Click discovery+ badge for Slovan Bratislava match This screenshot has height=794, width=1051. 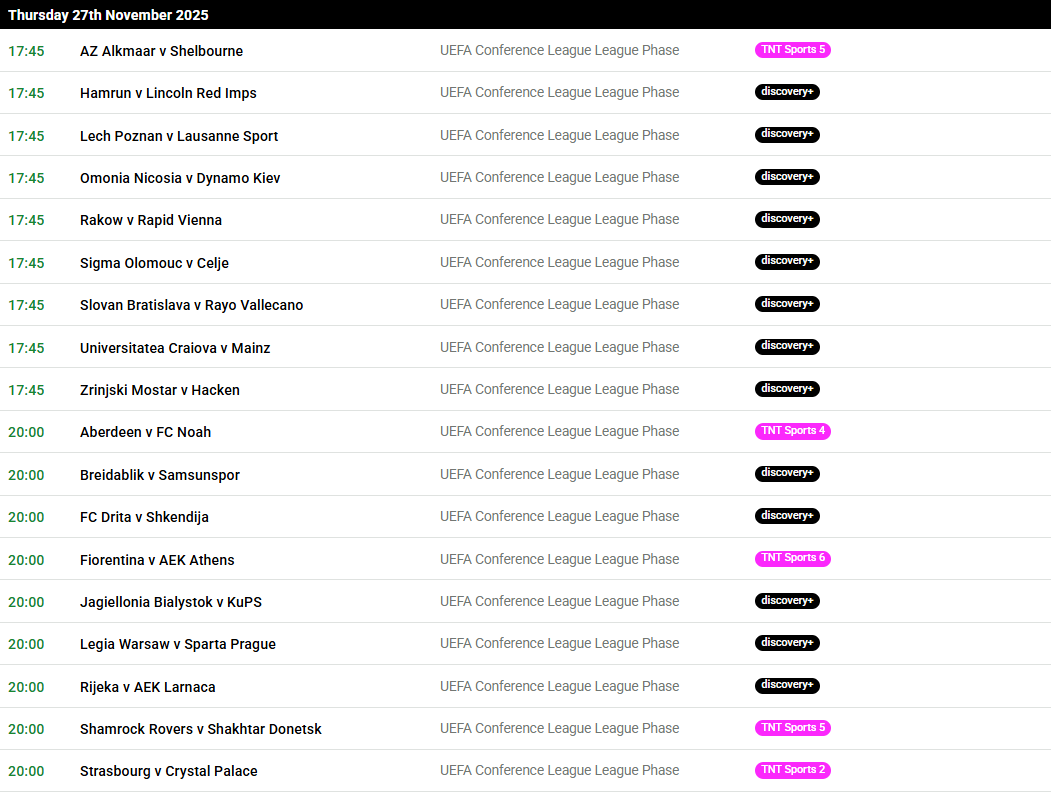tap(787, 304)
